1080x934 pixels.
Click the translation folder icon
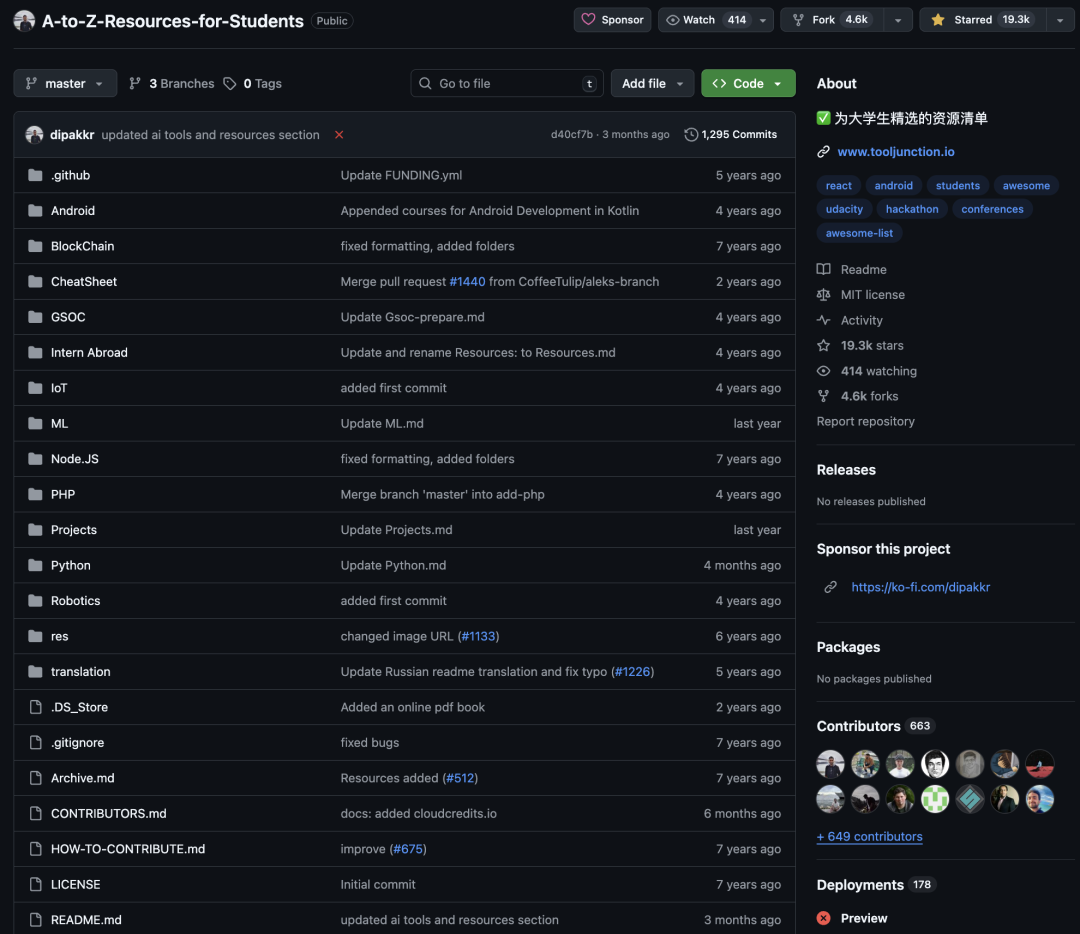tap(35, 672)
